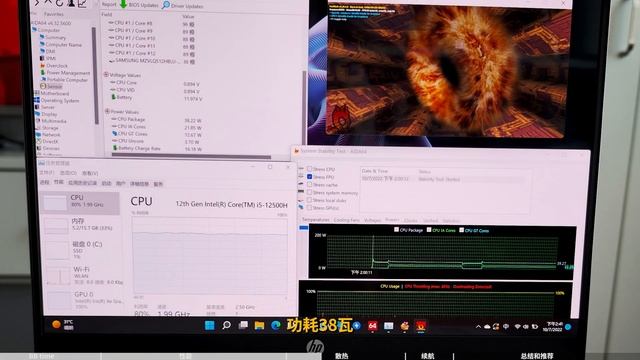640x360 pixels.
Task: Switch to Task Manager 进程 tab
Action: [44, 182]
